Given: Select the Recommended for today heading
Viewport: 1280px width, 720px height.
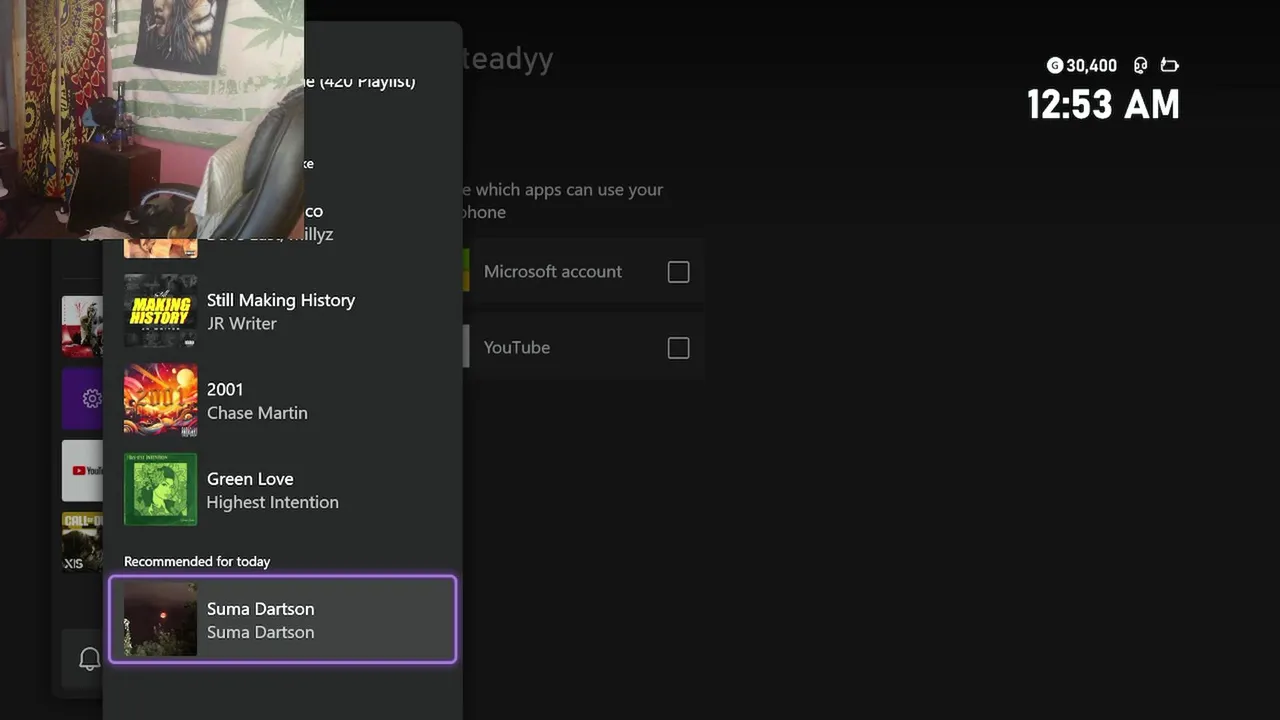Looking at the screenshot, I should point(197,561).
